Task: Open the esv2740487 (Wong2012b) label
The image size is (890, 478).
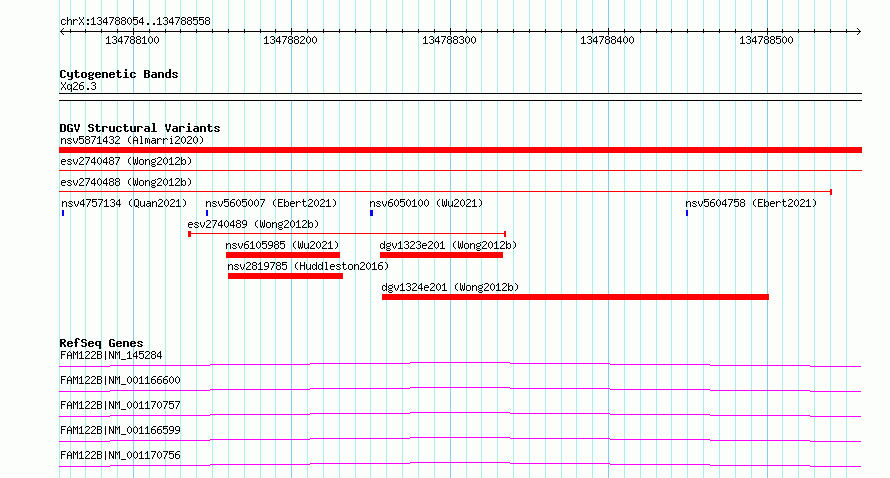Action: 126,161
